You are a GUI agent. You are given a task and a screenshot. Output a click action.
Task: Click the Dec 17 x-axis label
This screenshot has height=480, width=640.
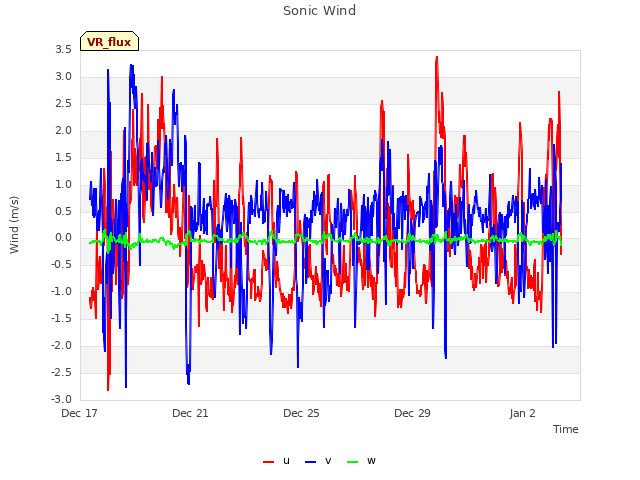coord(79,413)
